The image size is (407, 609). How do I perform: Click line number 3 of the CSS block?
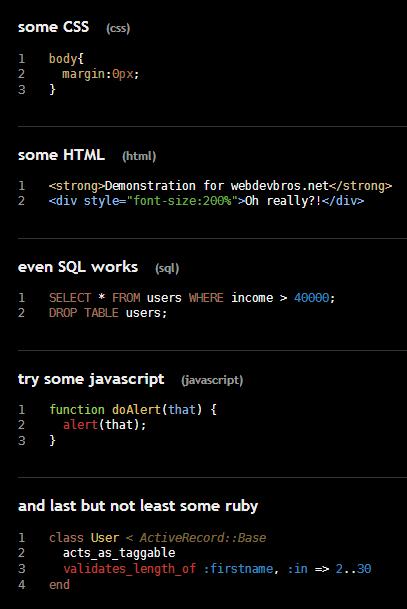tap(22, 90)
